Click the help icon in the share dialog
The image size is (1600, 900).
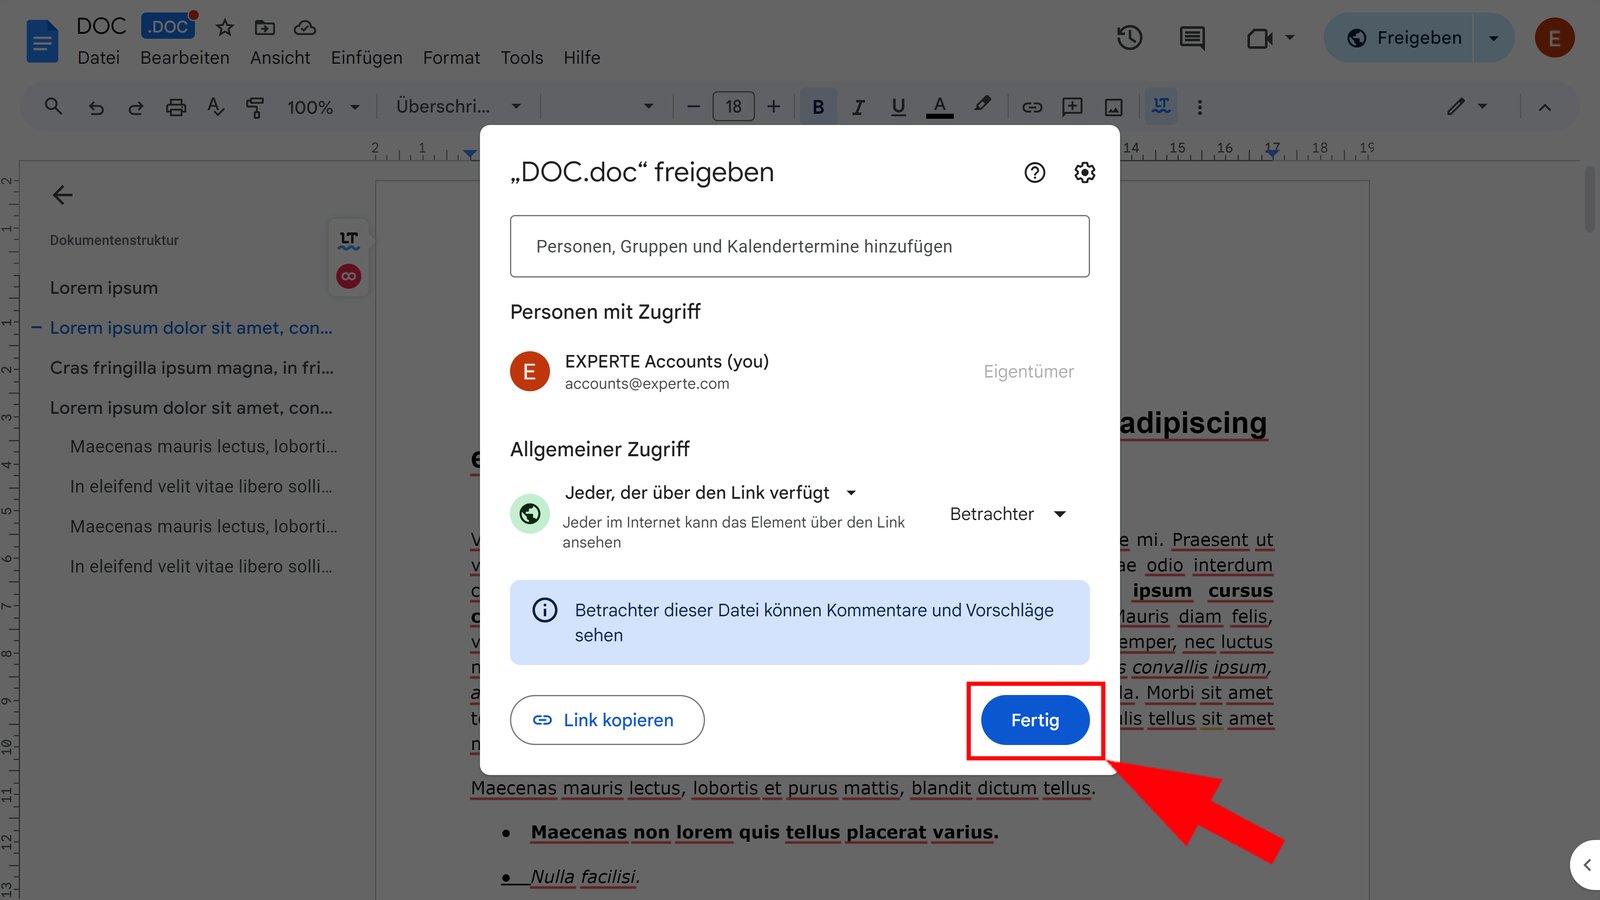click(x=1034, y=172)
